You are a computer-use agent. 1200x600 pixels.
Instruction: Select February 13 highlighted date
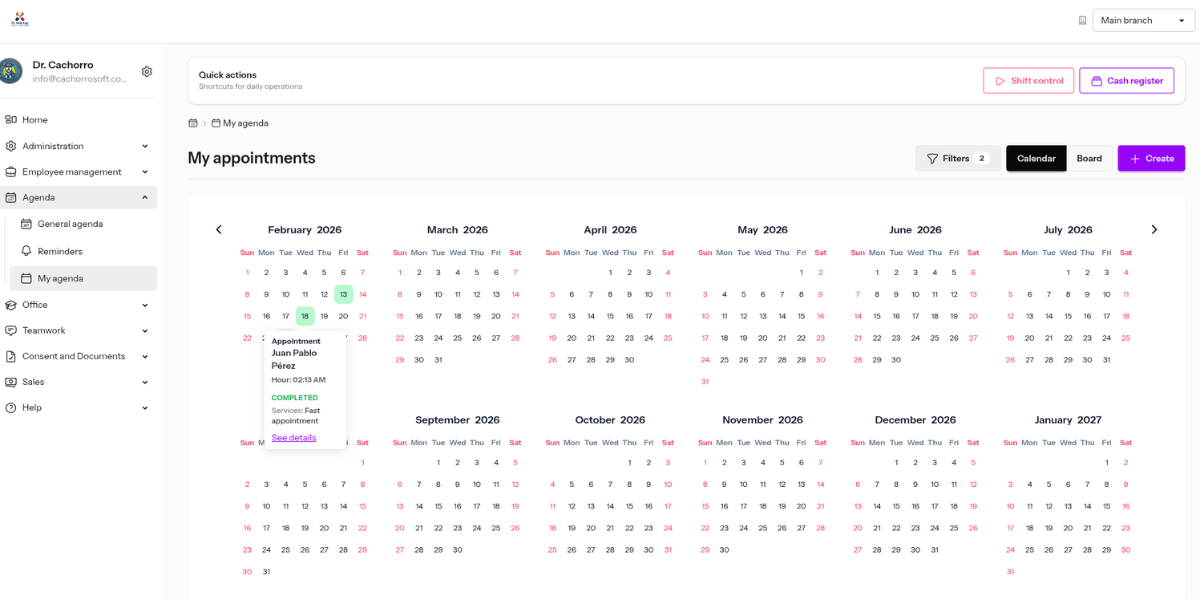pos(343,294)
